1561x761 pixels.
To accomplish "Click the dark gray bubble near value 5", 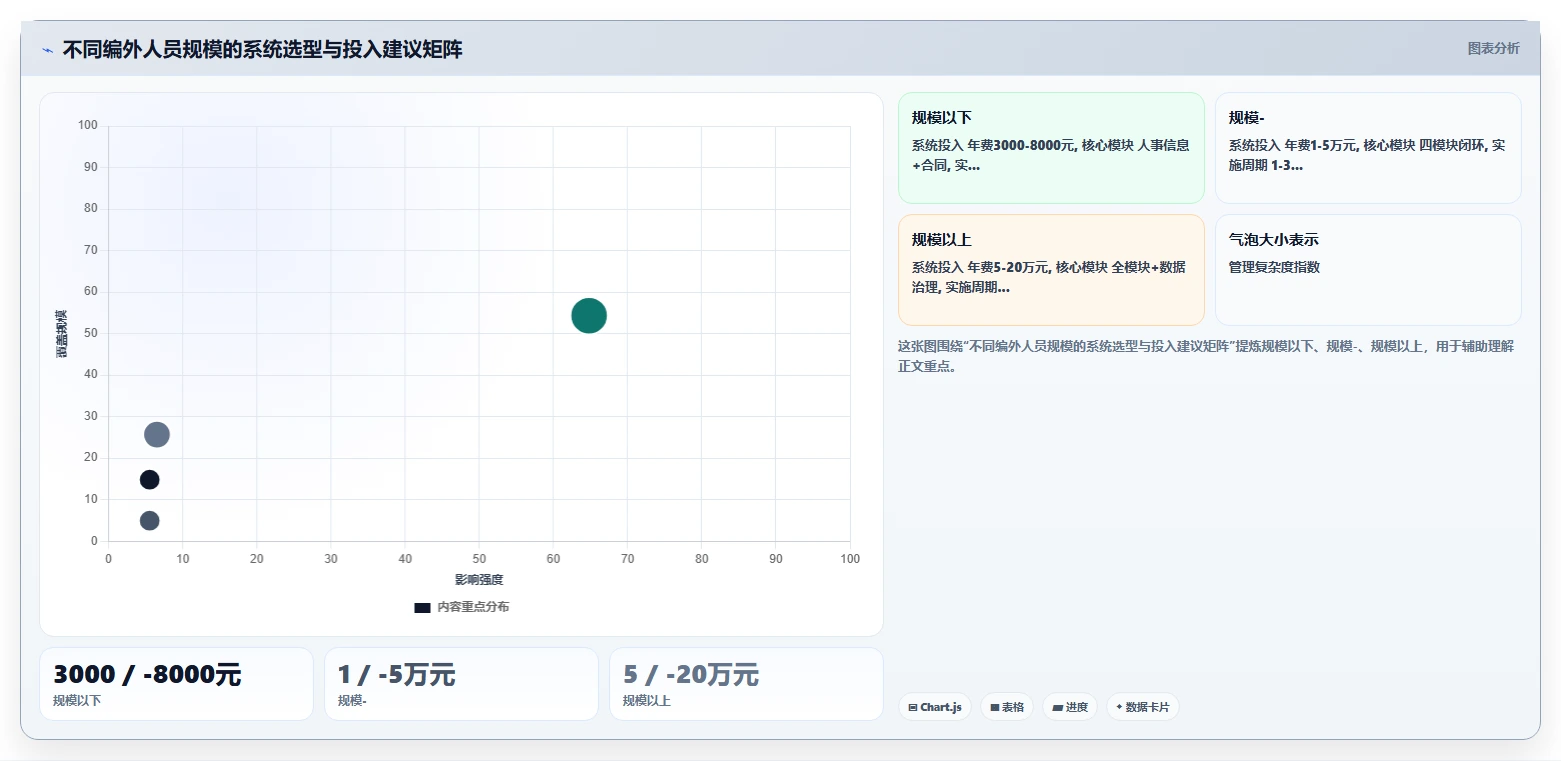I will pos(149,520).
